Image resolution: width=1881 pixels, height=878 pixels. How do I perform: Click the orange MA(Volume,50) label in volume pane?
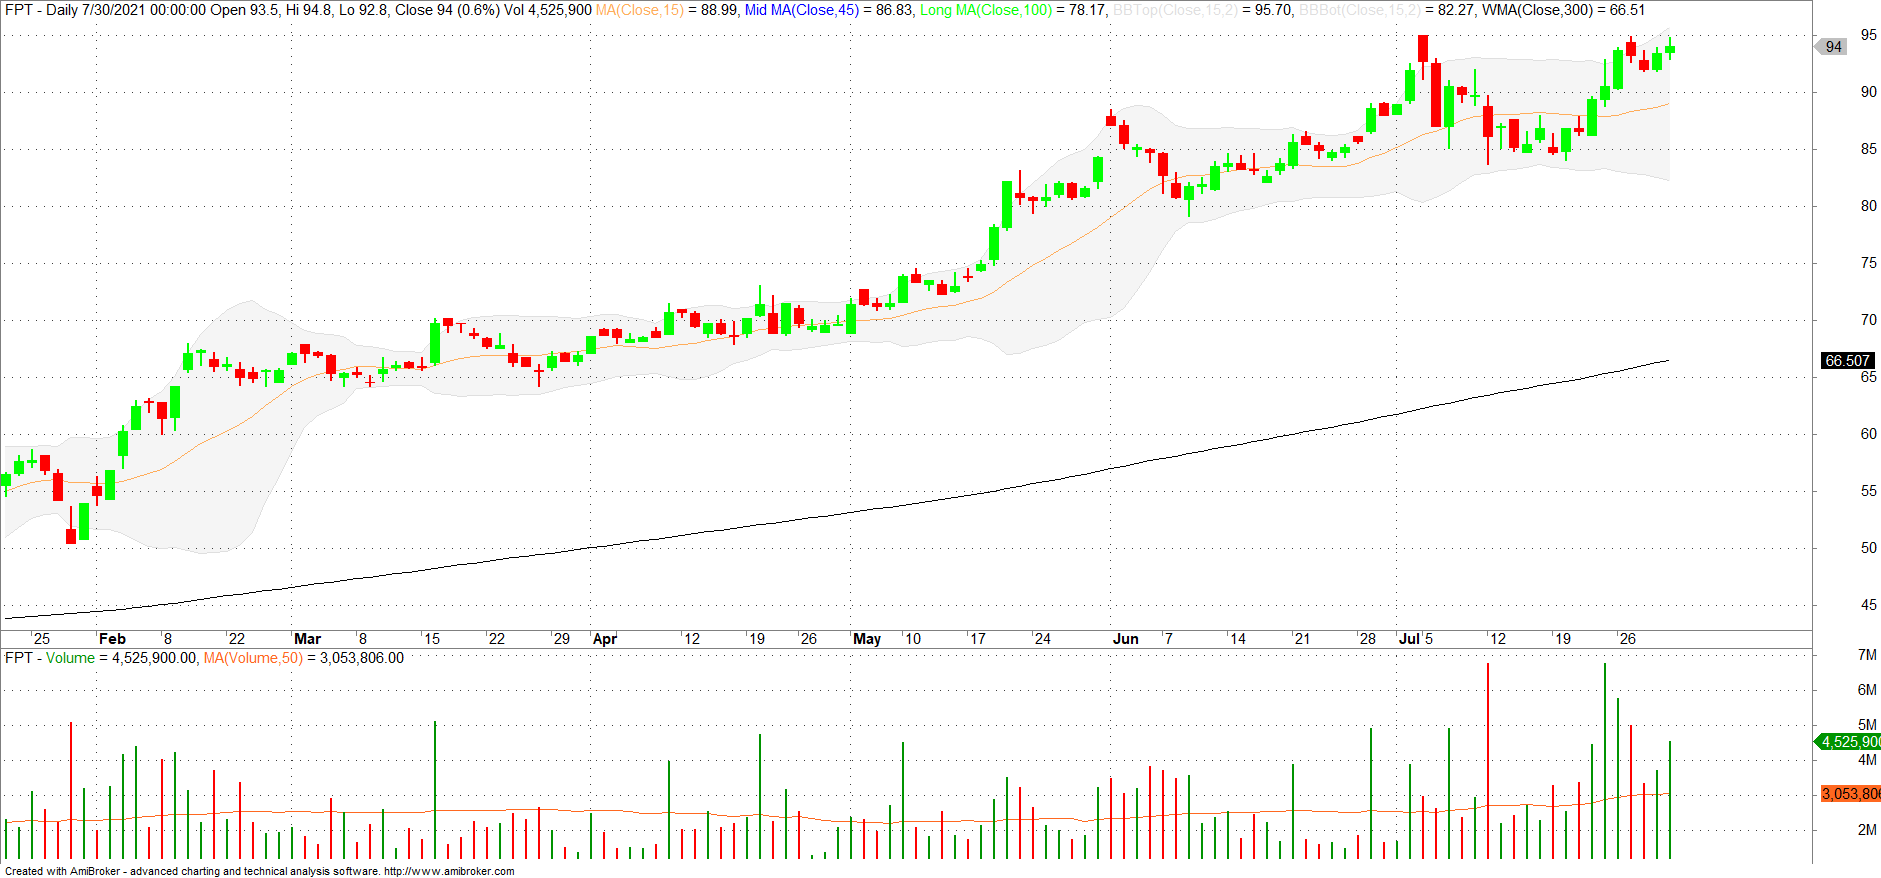tap(252, 658)
